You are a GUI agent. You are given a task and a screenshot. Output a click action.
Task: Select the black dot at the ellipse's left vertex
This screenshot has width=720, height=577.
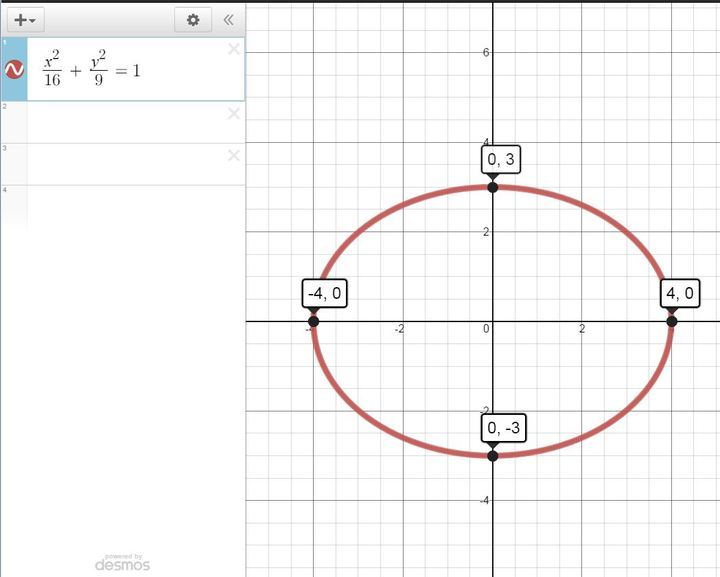pos(314,321)
